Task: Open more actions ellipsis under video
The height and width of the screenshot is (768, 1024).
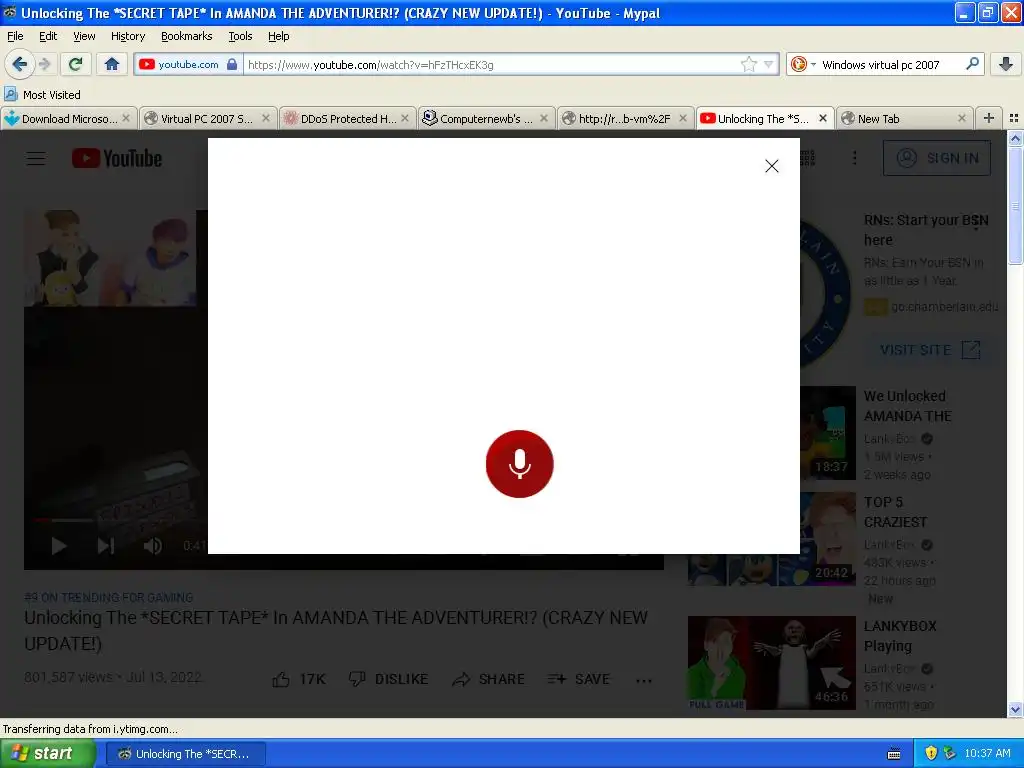Action: (x=643, y=680)
